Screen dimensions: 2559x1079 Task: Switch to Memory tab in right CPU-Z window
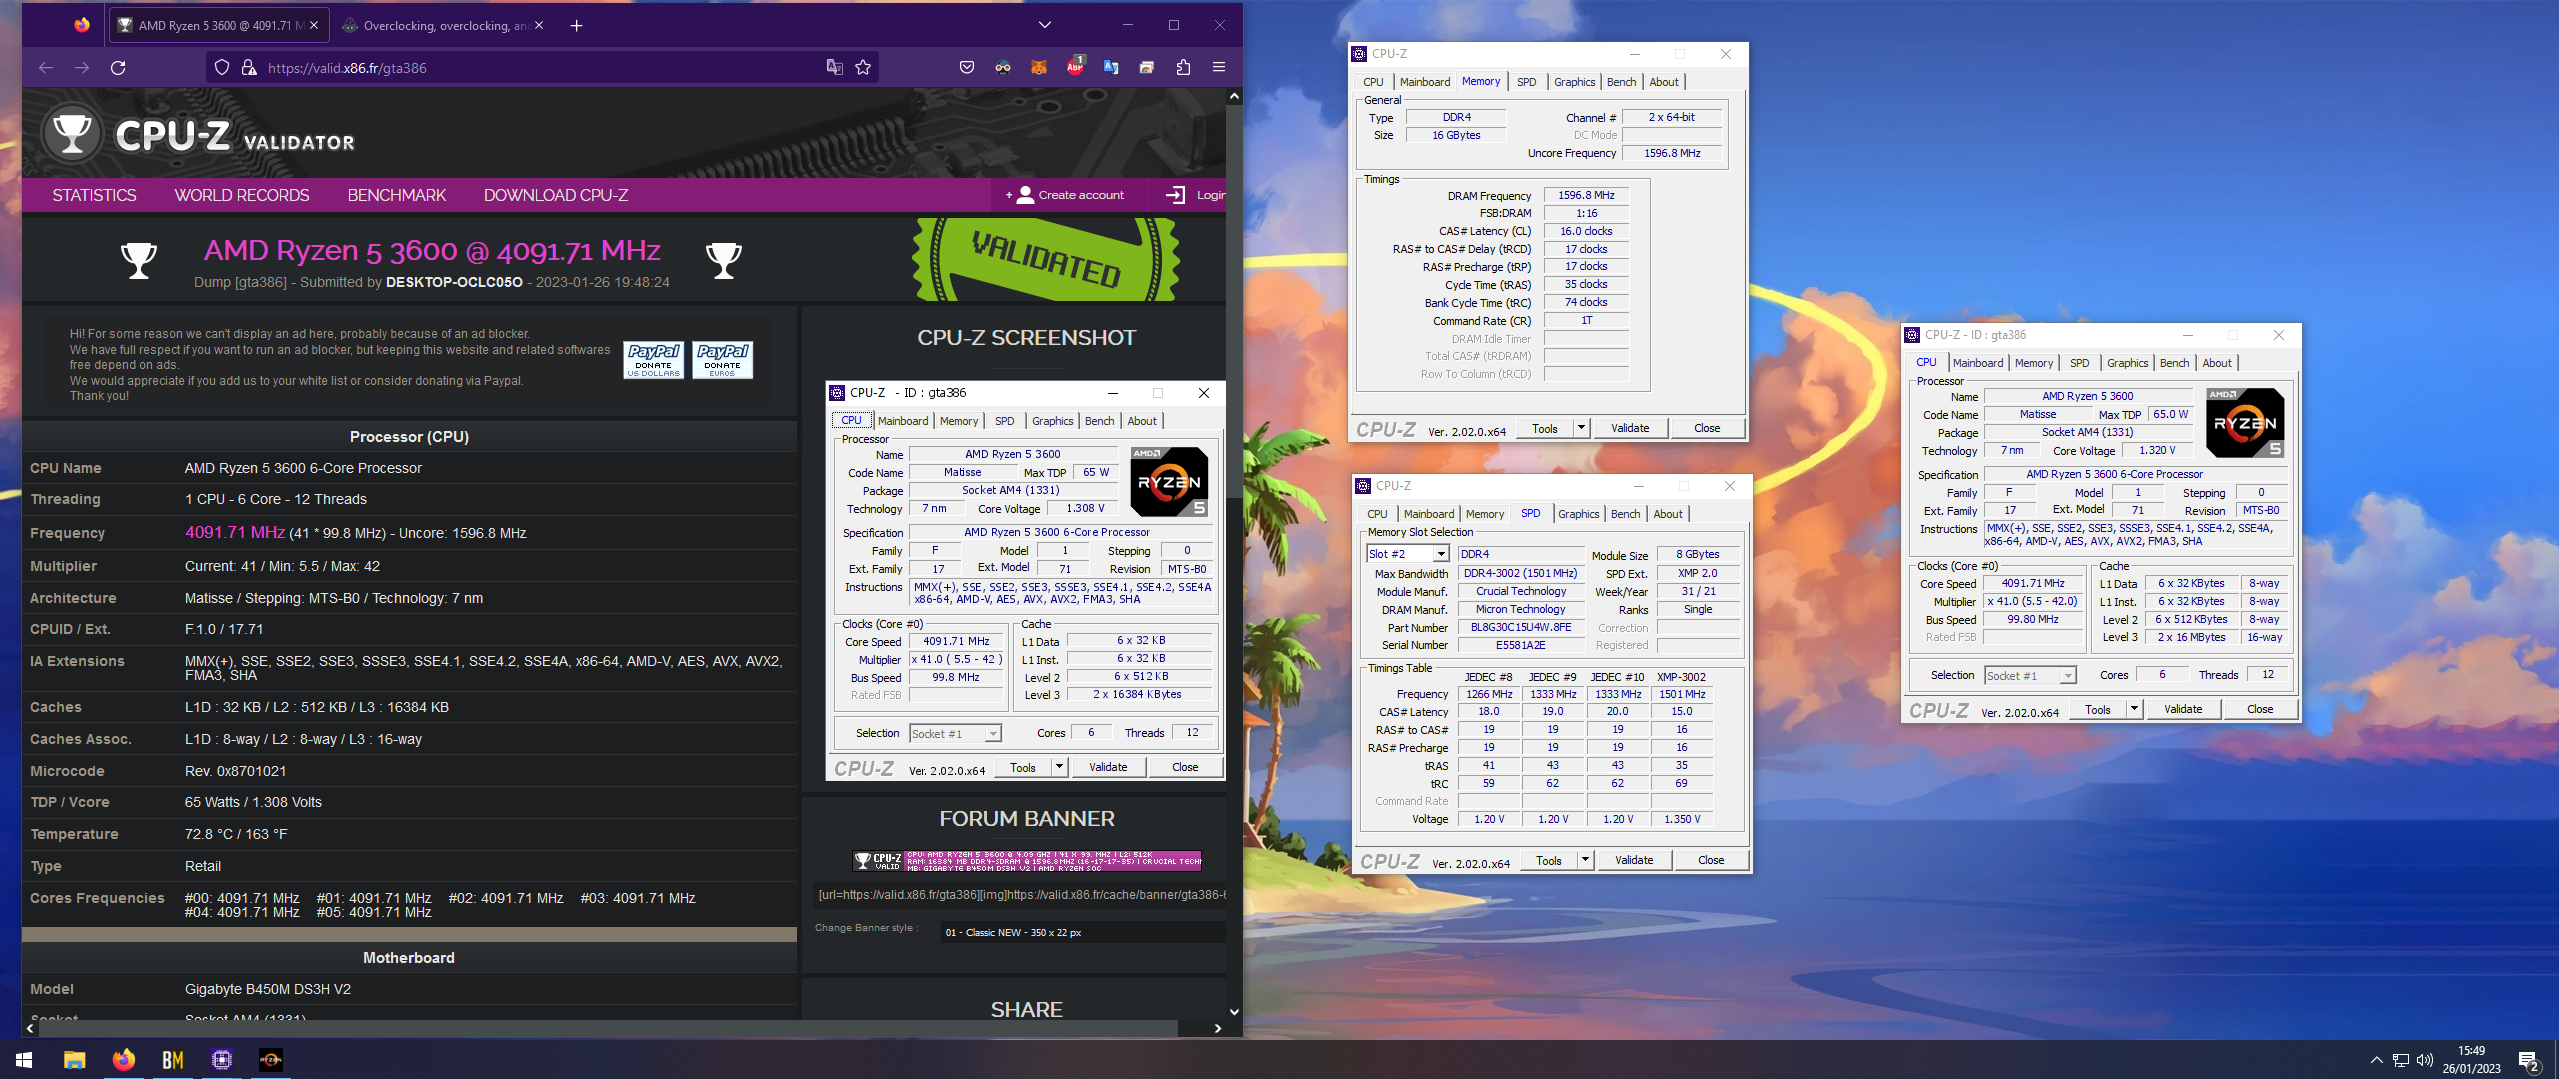point(2033,363)
